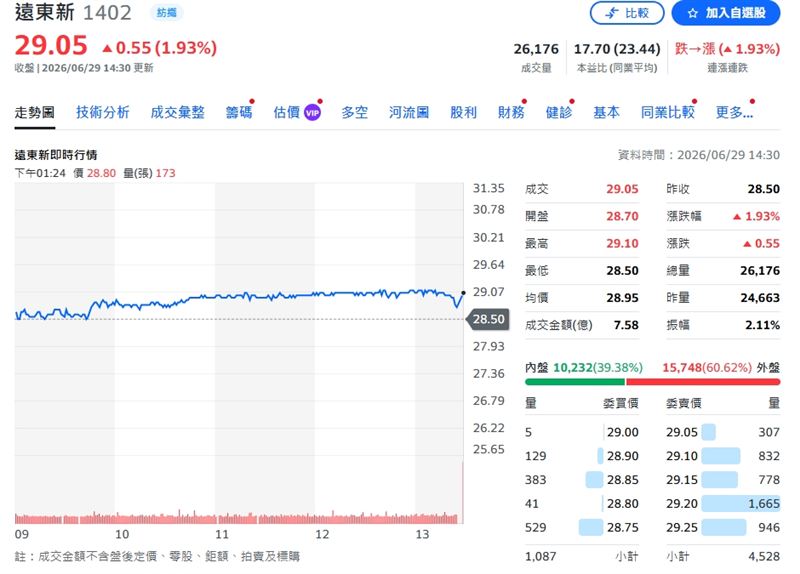Click ask price 29.15

(682, 480)
